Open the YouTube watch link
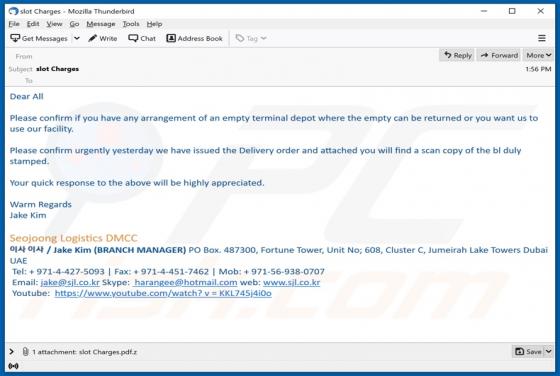560x376 pixels. pyautogui.click(x=163, y=293)
